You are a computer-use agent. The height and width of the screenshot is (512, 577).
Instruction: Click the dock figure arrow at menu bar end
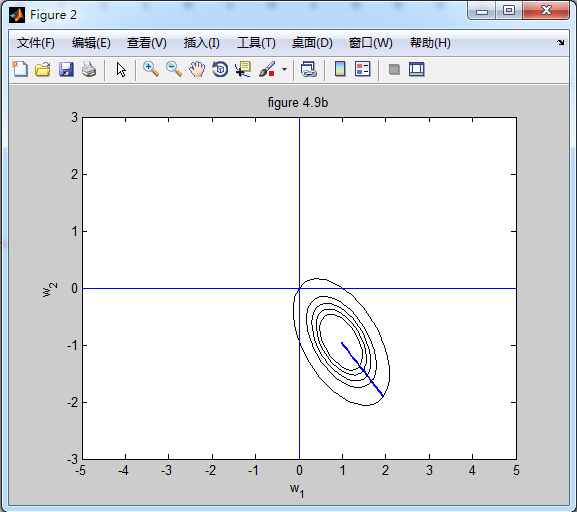pyautogui.click(x=560, y=42)
